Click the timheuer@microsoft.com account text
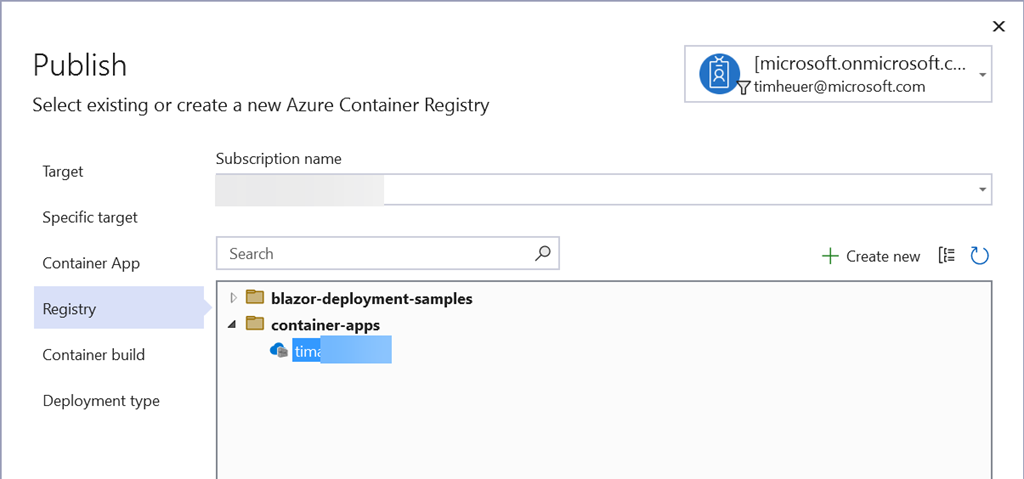 (x=839, y=86)
